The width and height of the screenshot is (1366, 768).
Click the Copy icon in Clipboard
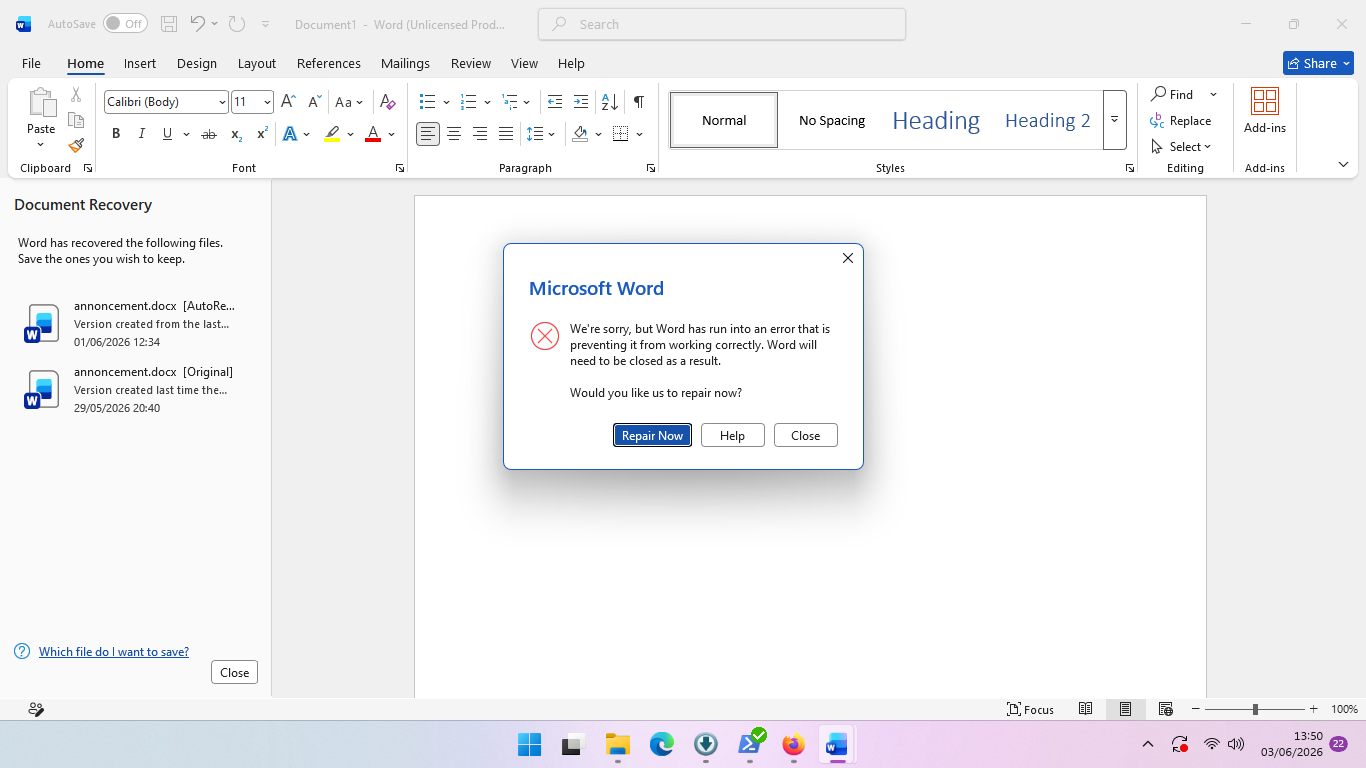(76, 120)
